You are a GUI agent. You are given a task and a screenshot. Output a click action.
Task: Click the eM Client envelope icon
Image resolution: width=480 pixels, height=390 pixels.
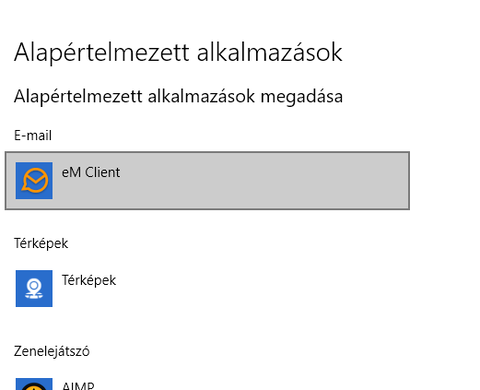point(34,180)
